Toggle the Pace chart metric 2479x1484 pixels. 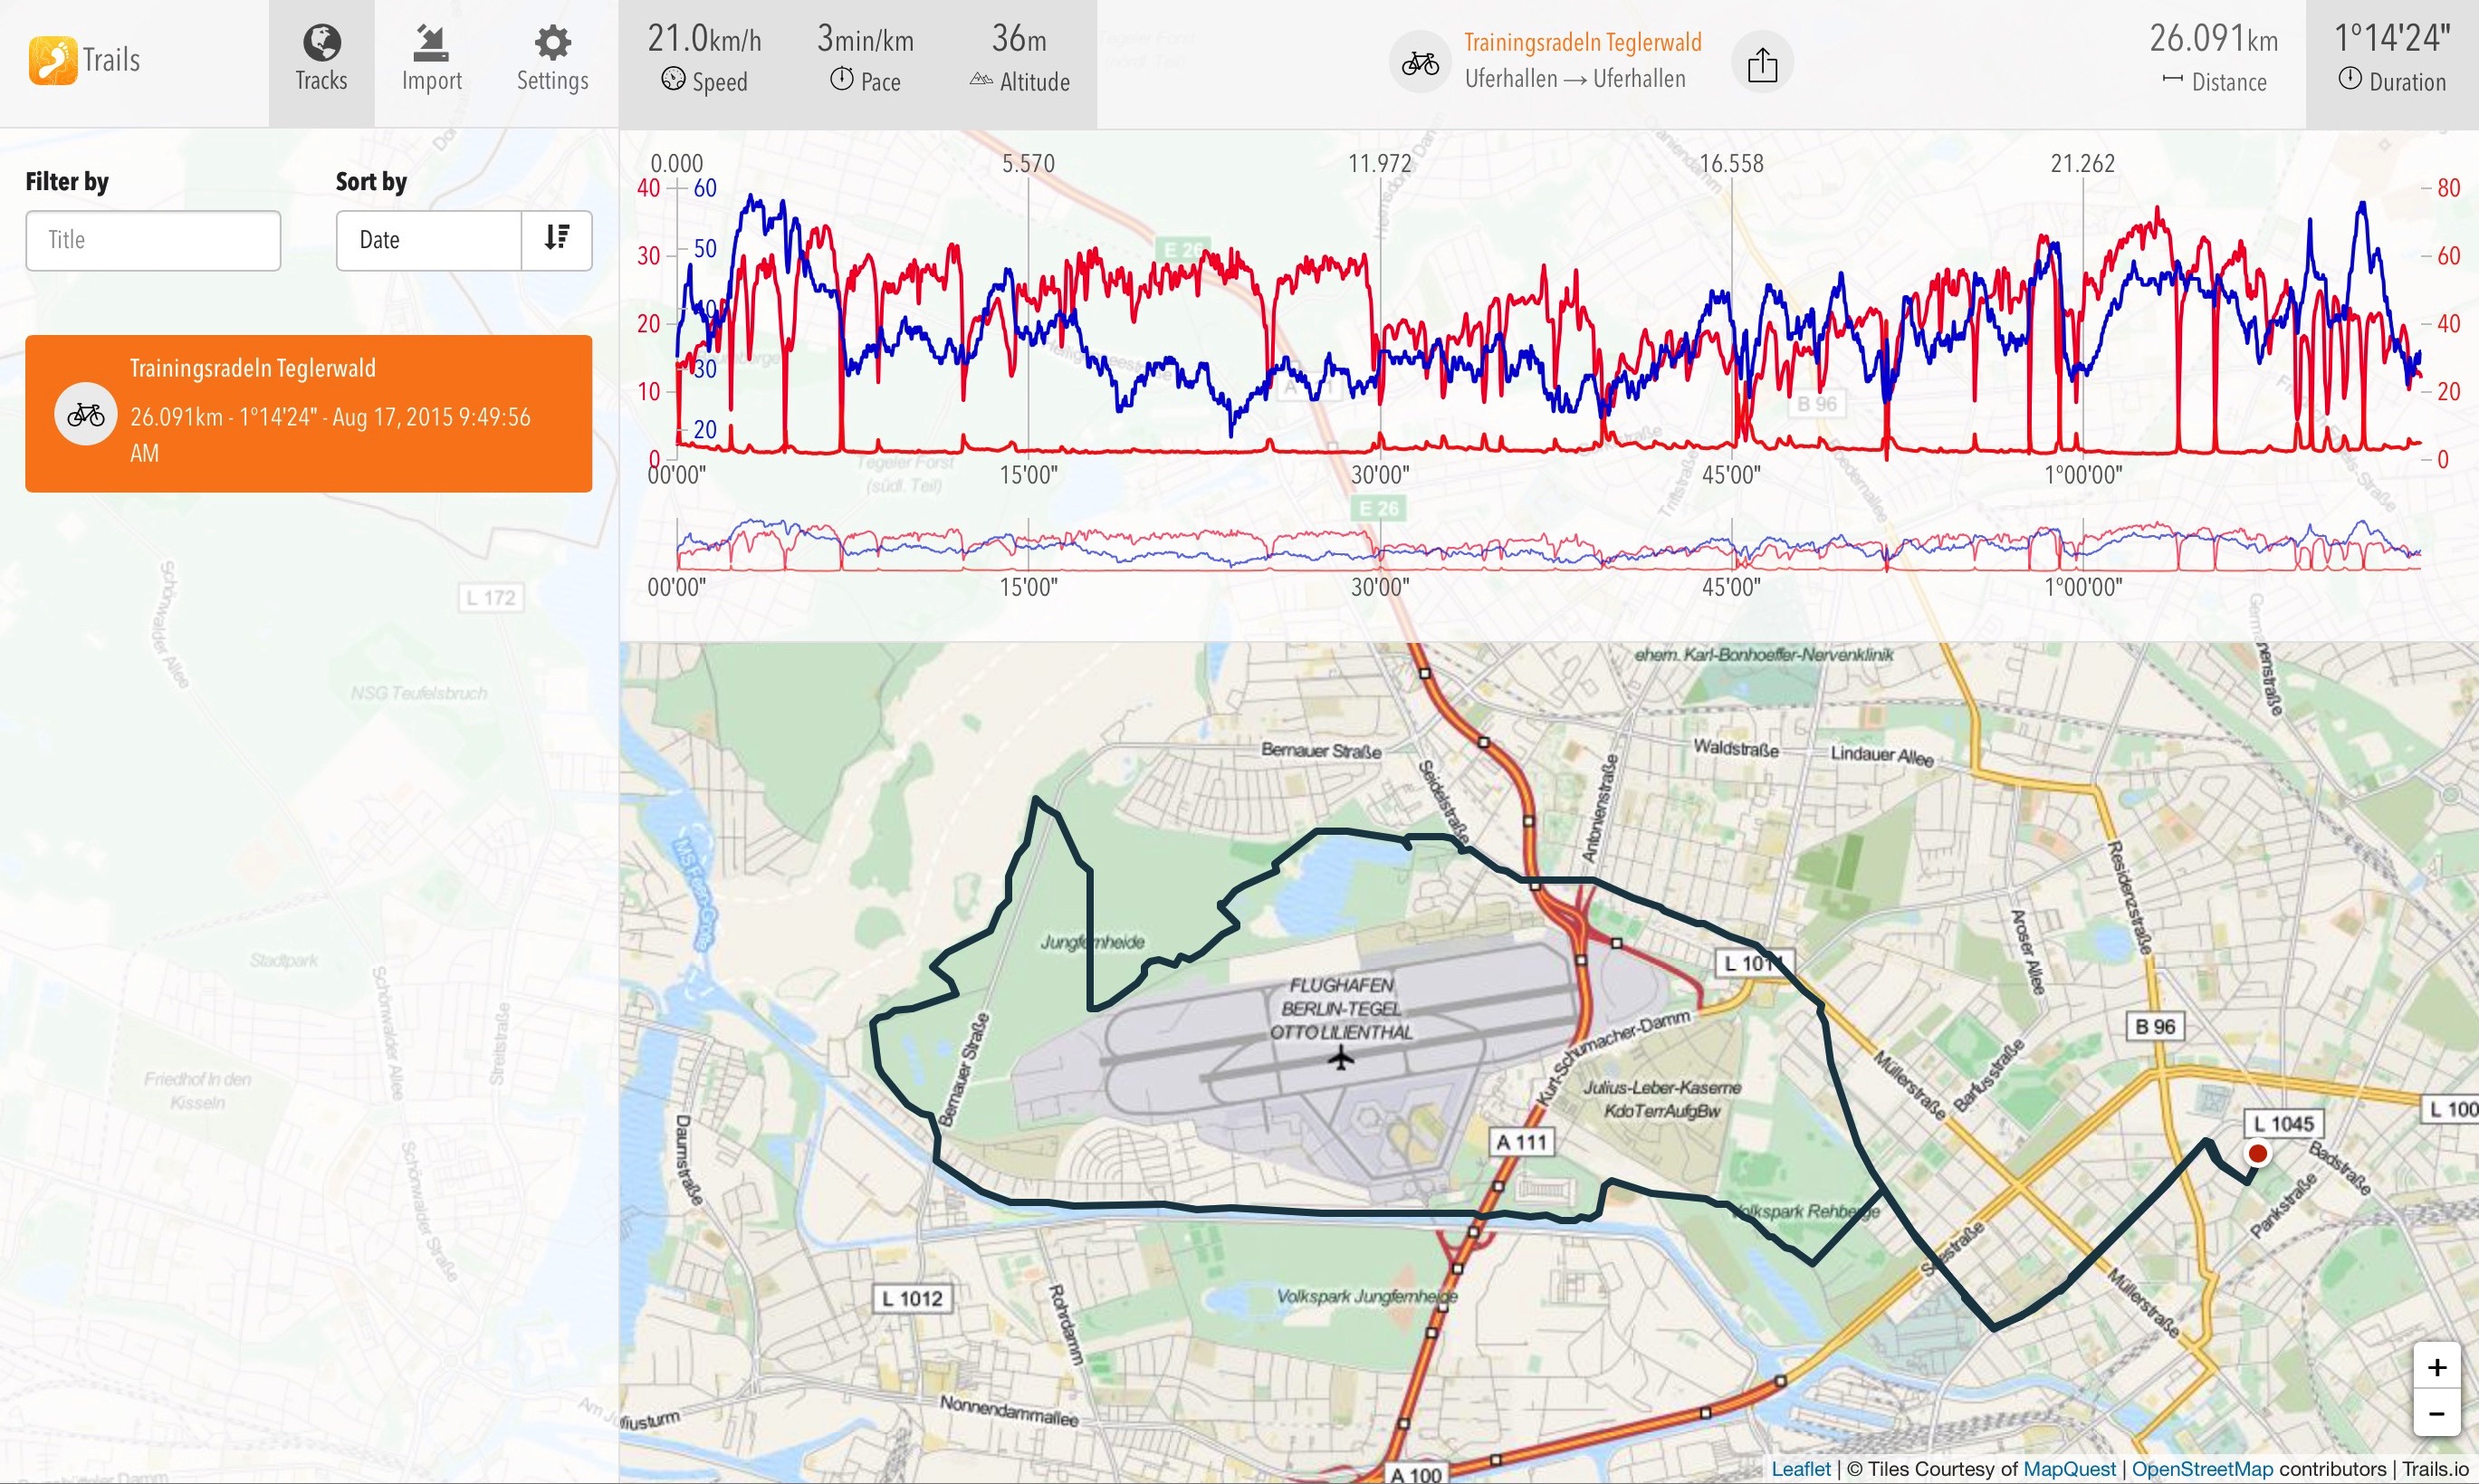click(865, 62)
